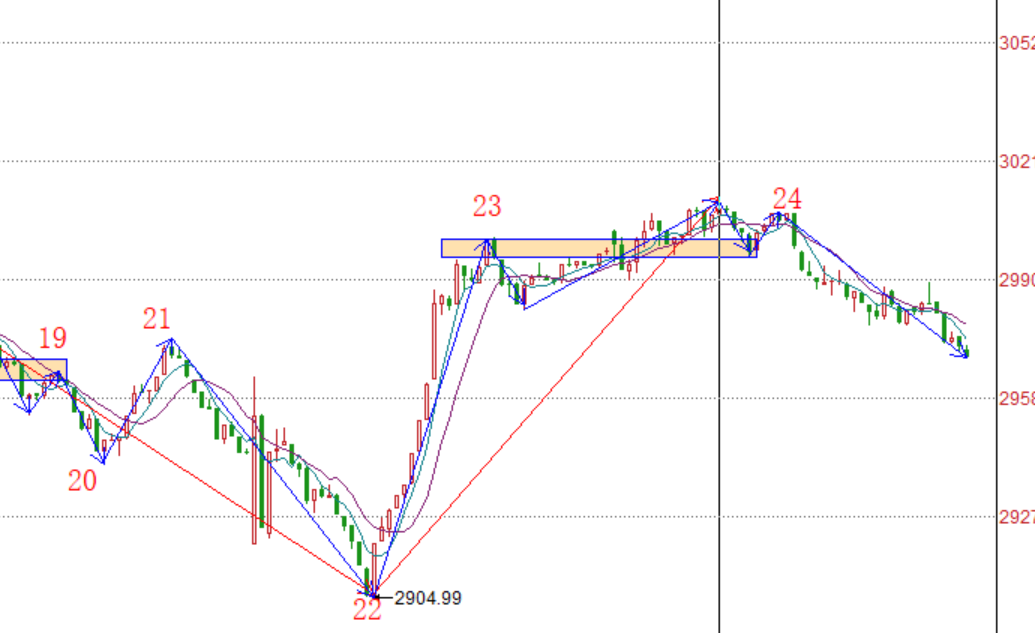Select the "22" label at the chart low
The image size is (1035, 633).
click(367, 610)
